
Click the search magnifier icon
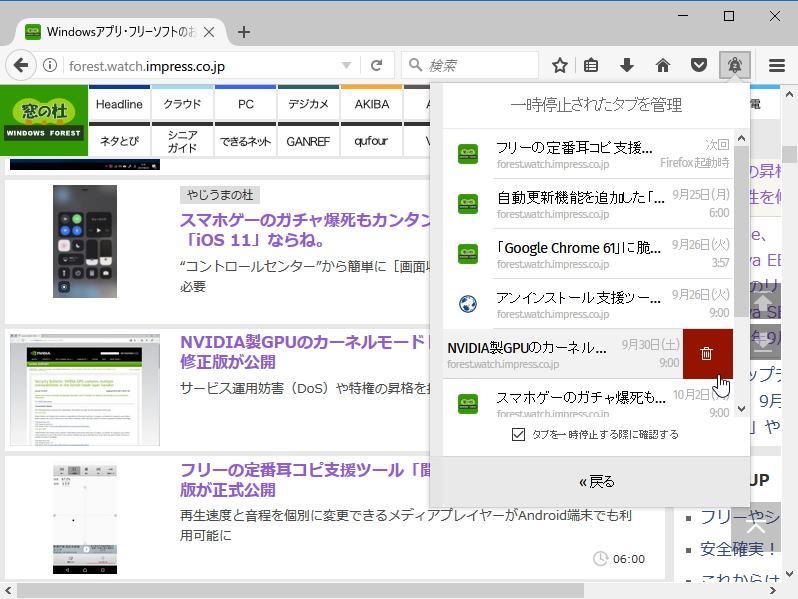[415, 65]
